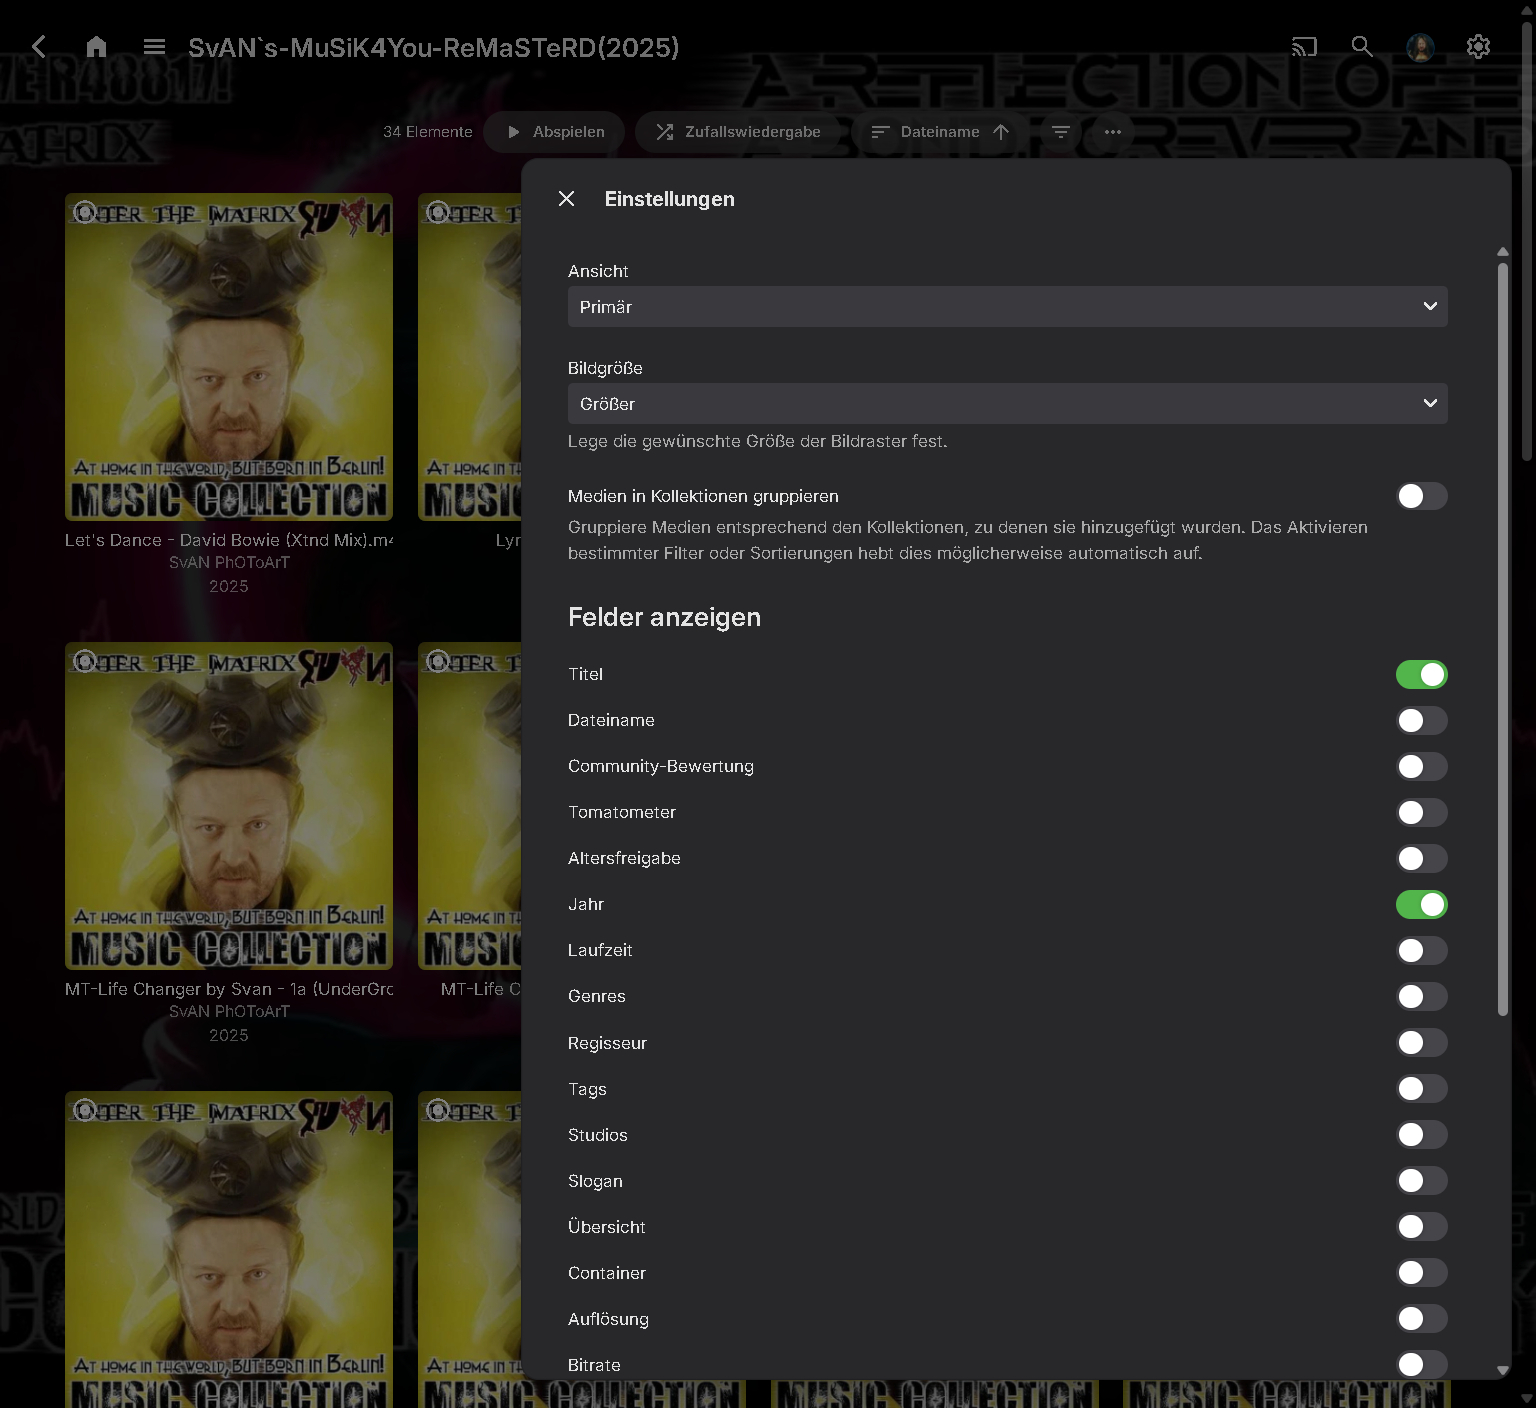The height and width of the screenshot is (1408, 1536).
Task: Open the filter icon in toolbar
Action: tap(1061, 132)
